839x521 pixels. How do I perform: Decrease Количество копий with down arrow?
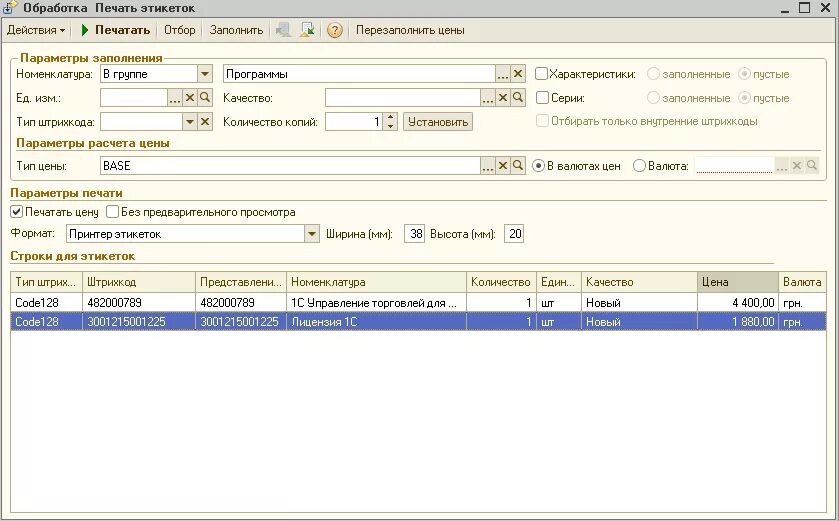coord(391,126)
